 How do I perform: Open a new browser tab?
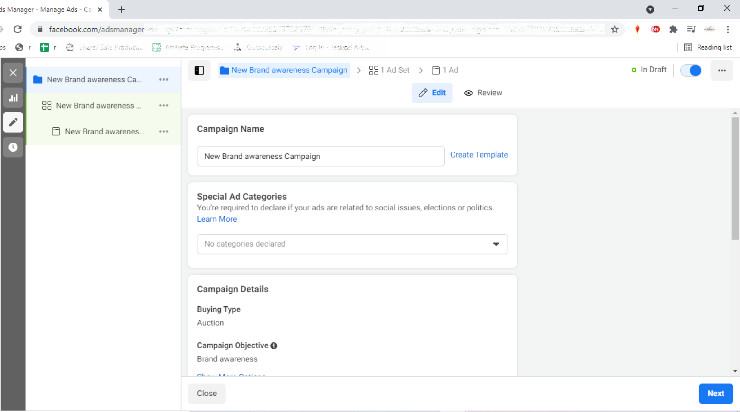(121, 9)
